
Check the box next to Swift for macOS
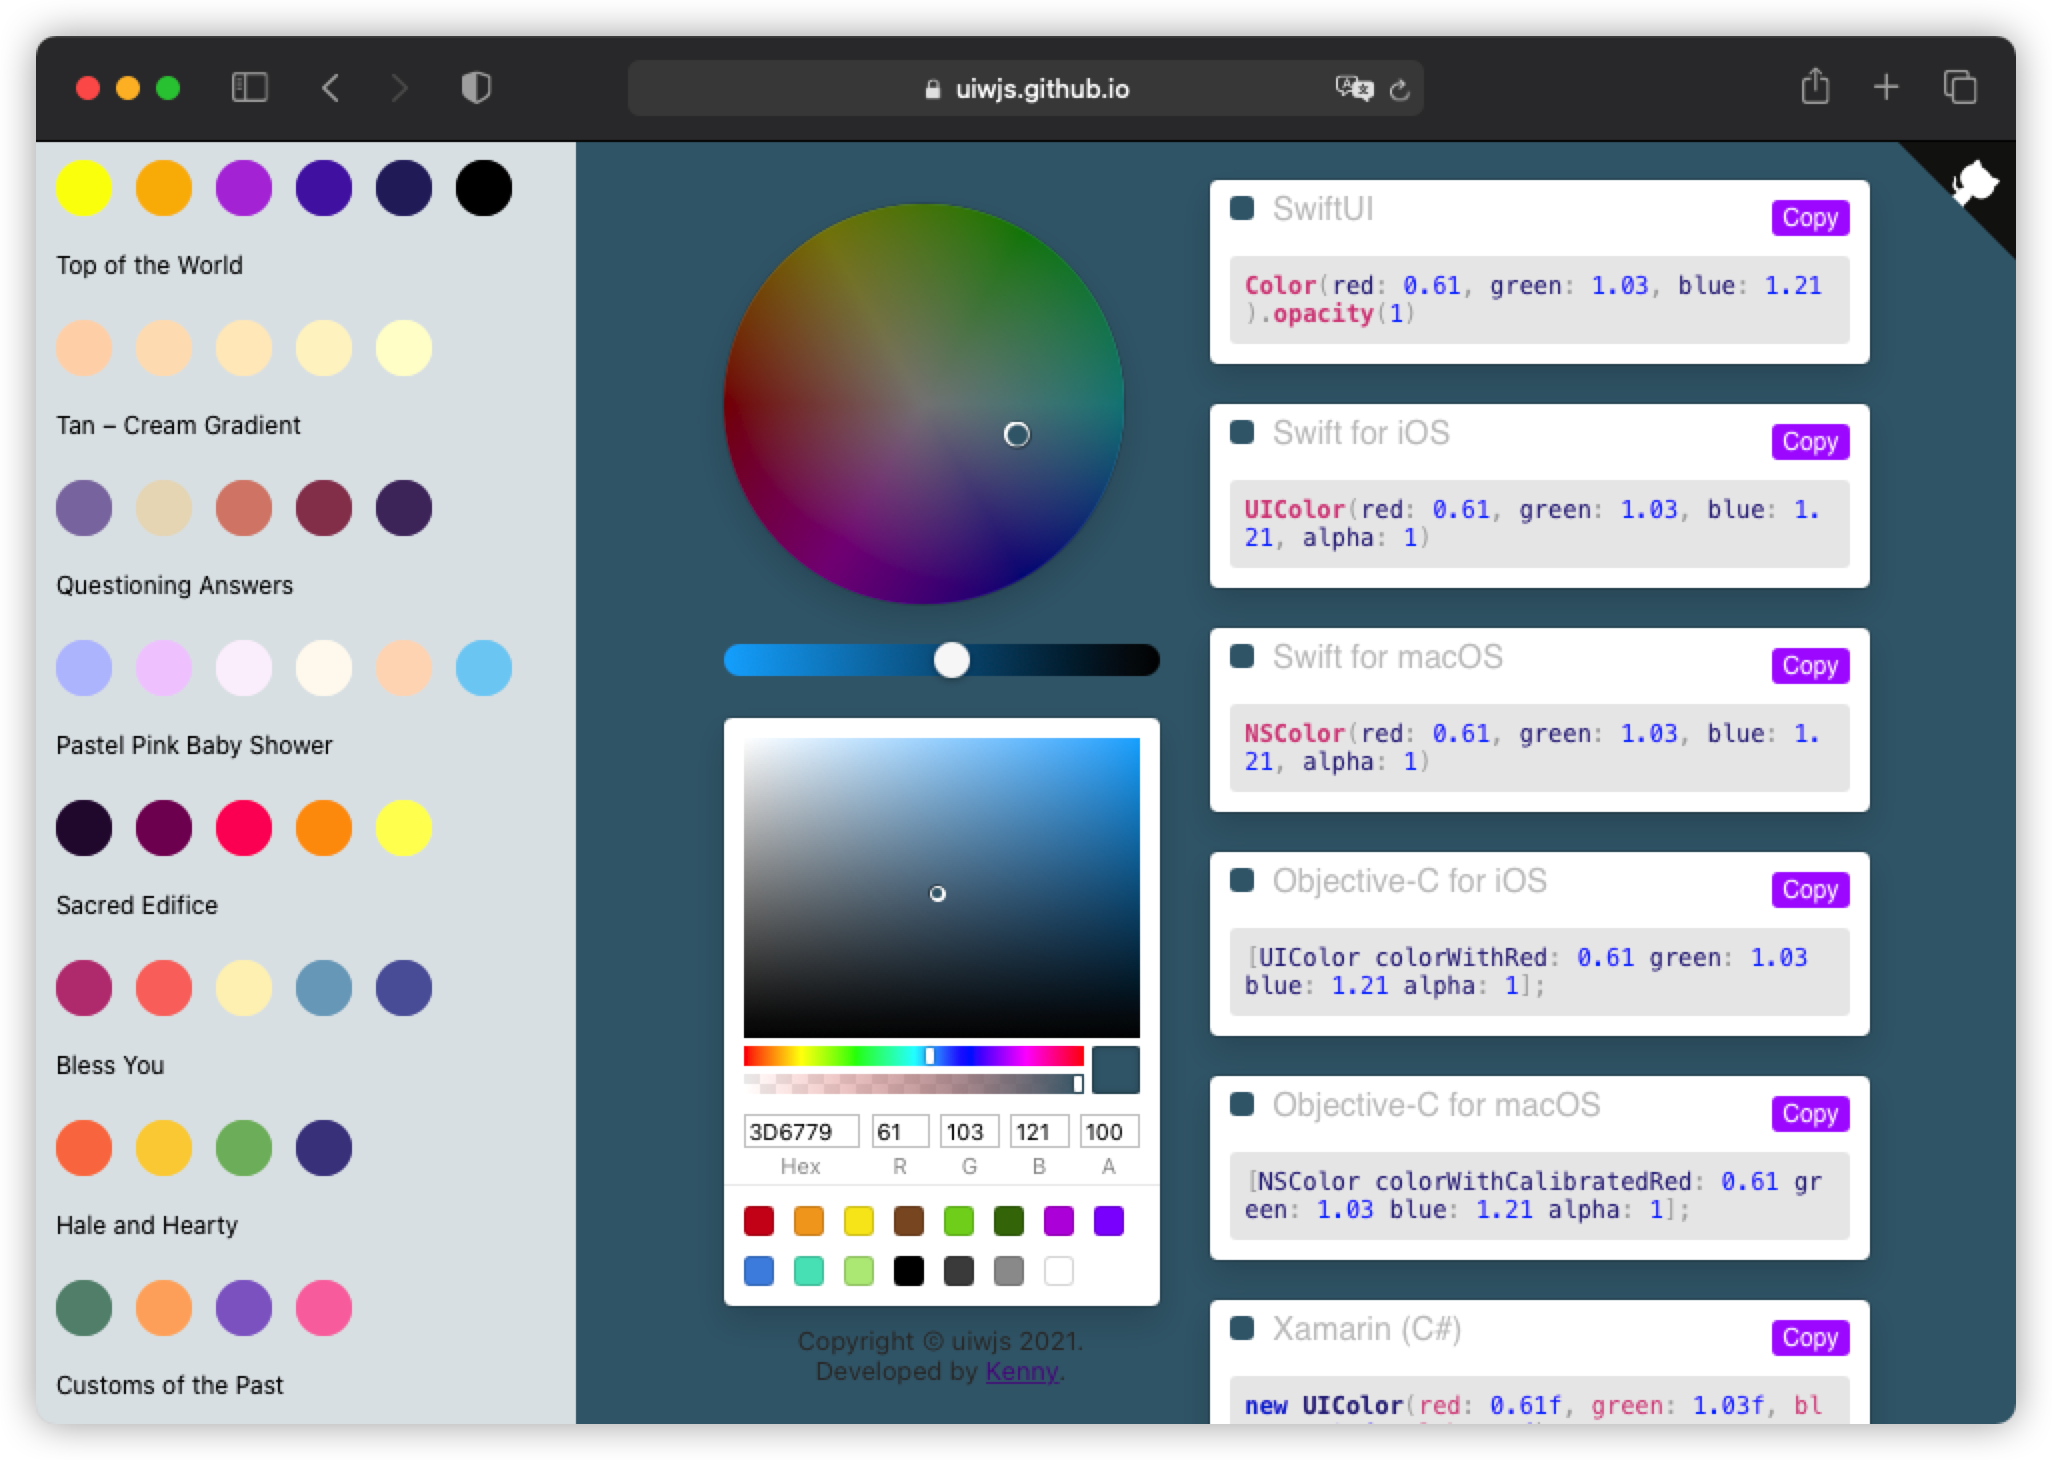pyautogui.click(x=1242, y=657)
